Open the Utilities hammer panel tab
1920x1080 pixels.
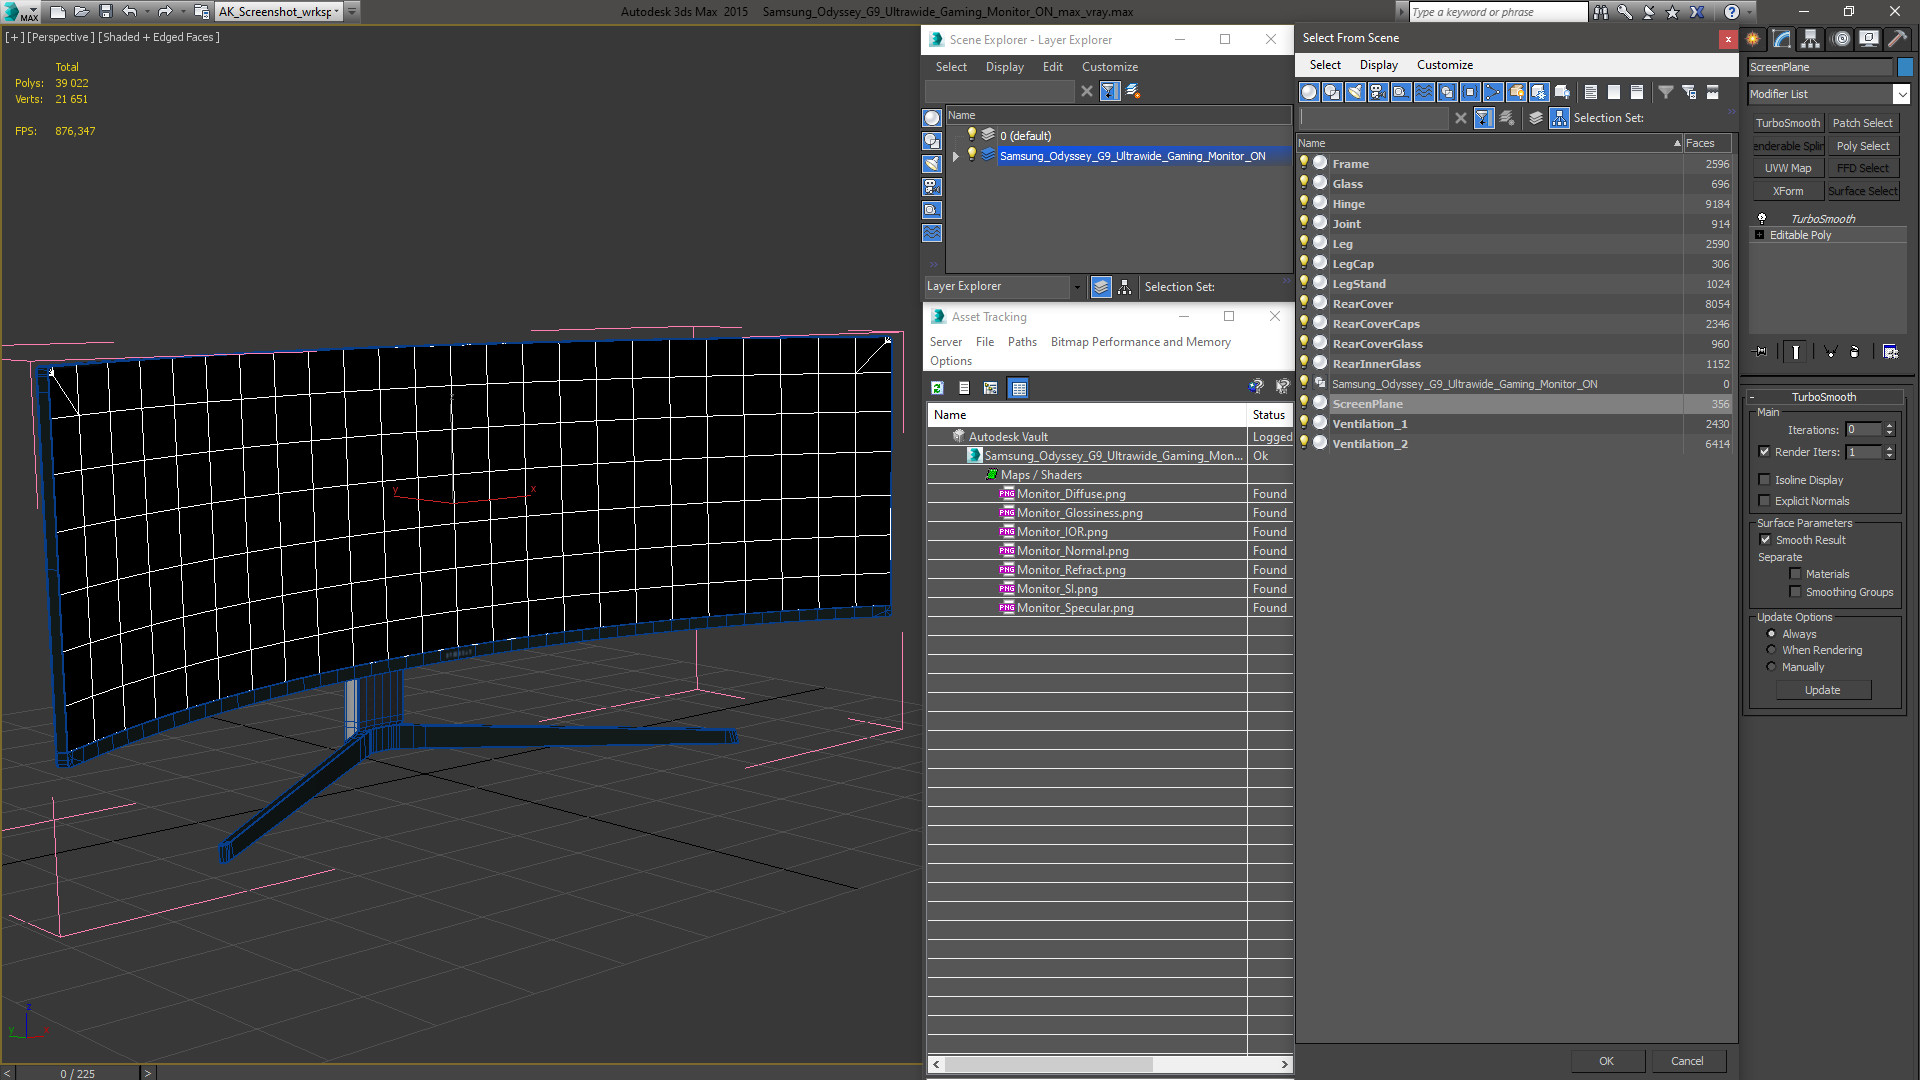1897,39
